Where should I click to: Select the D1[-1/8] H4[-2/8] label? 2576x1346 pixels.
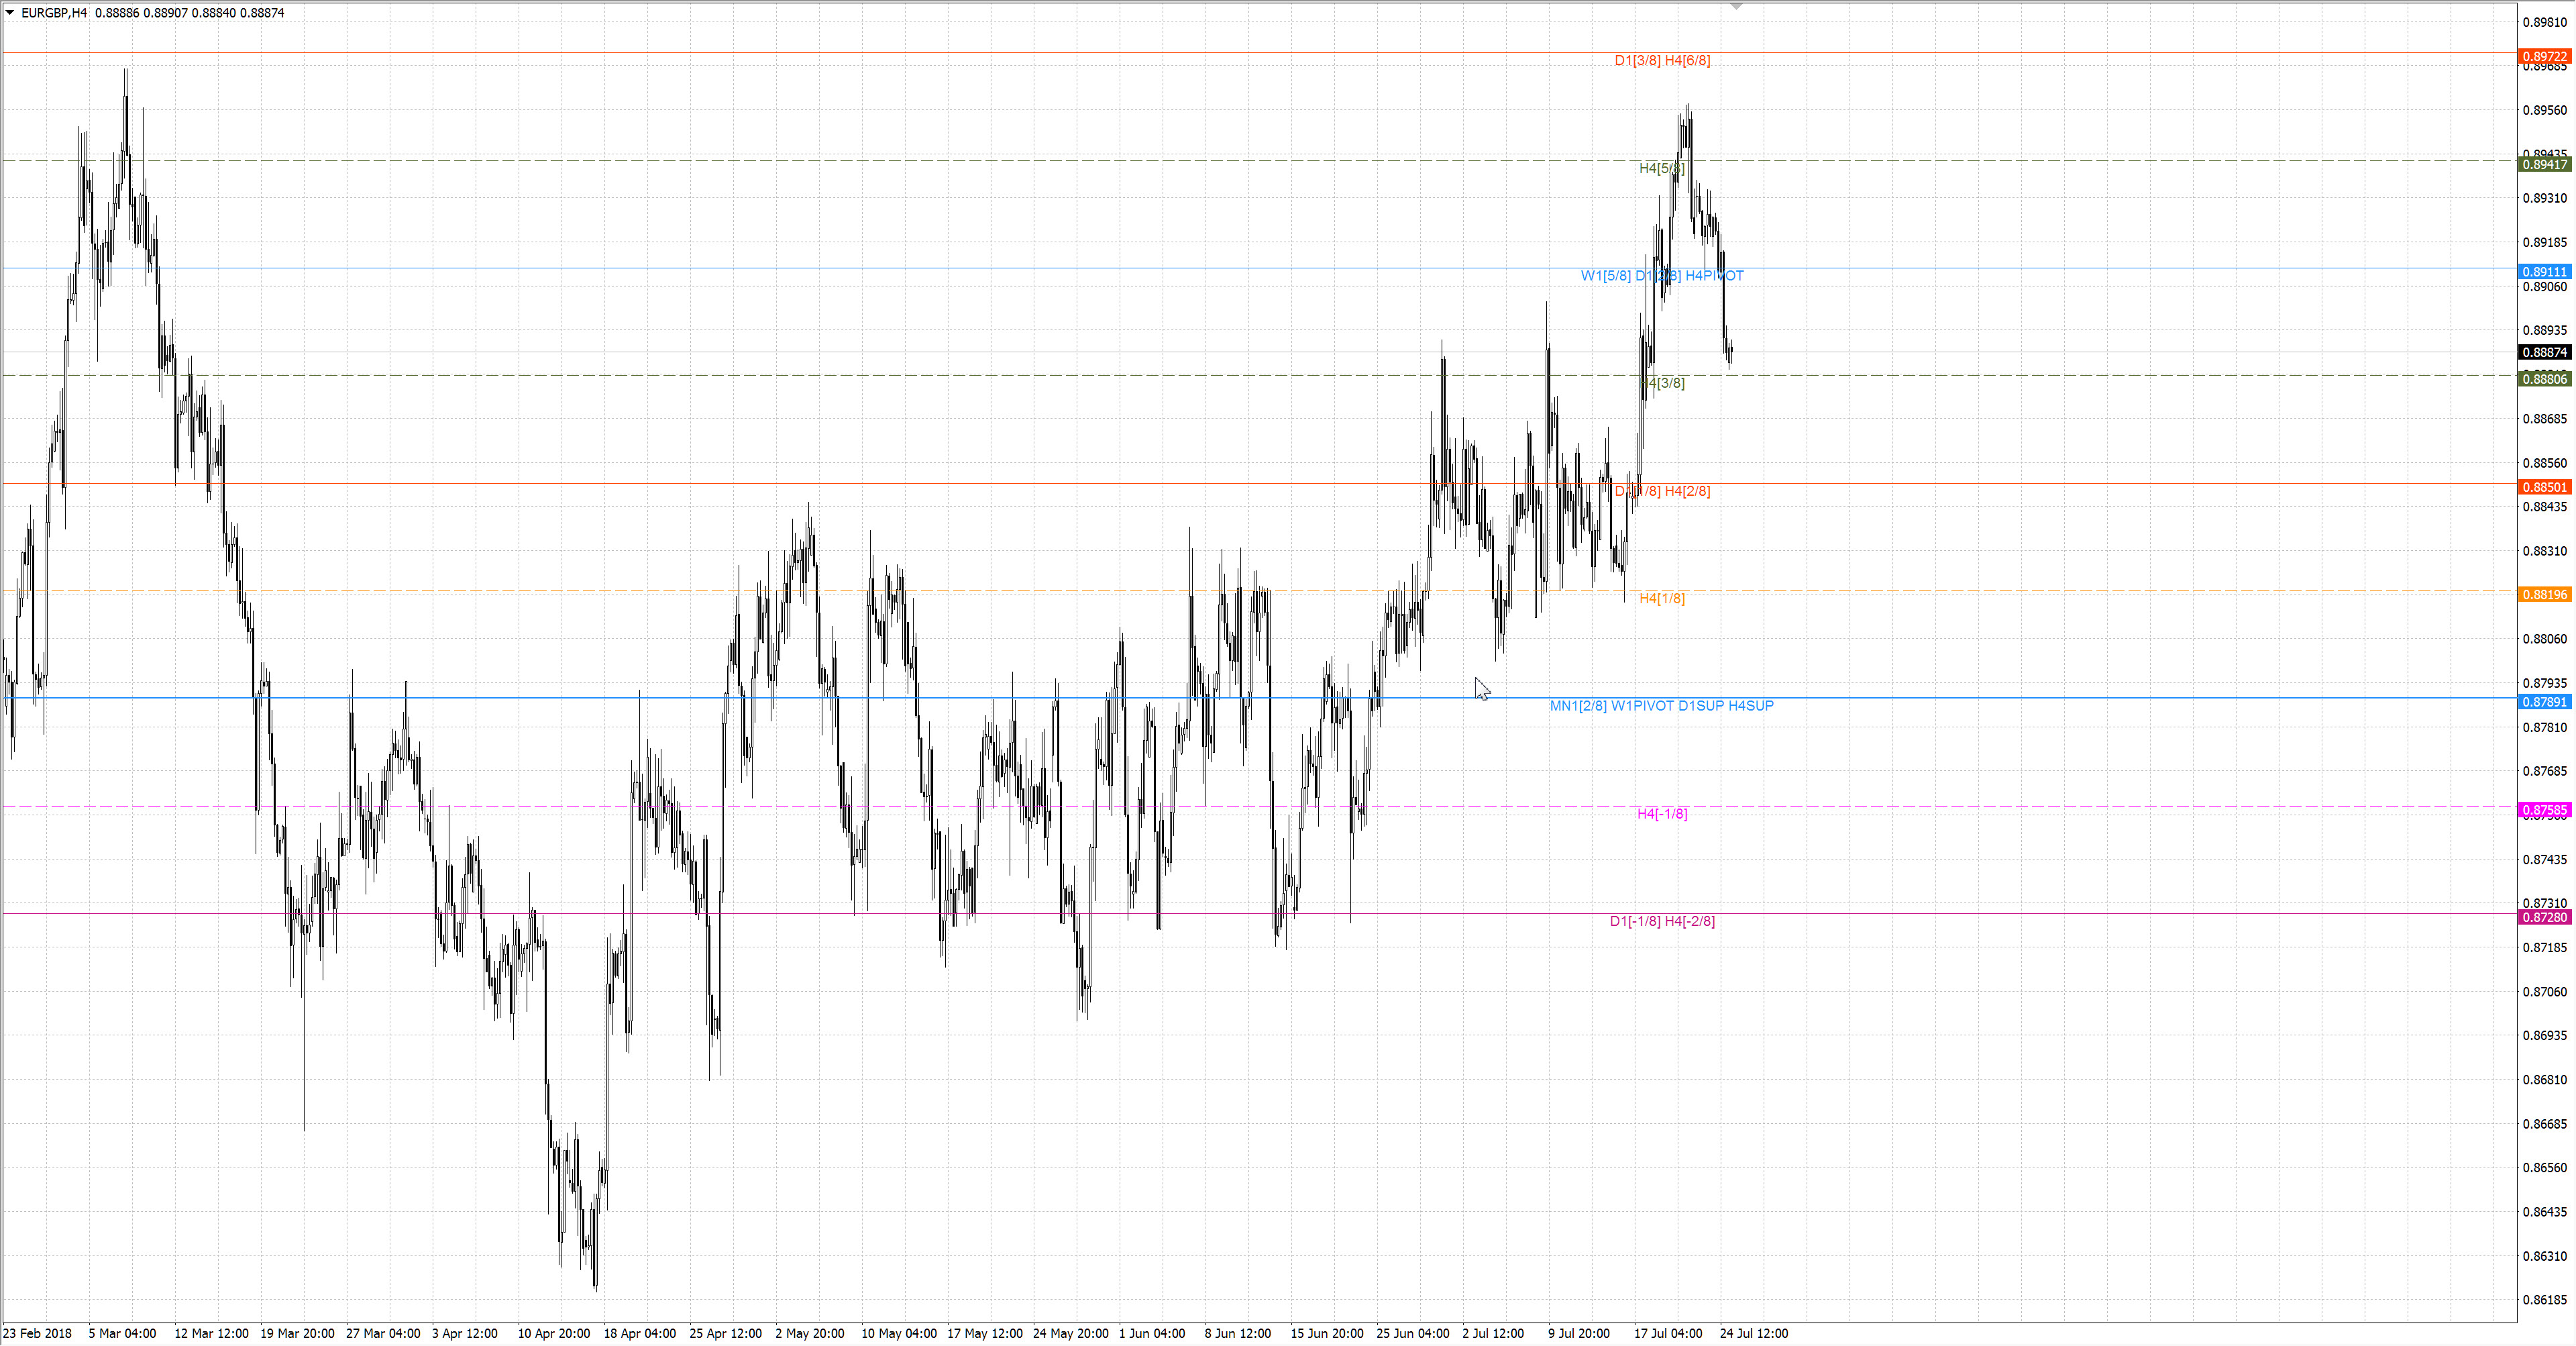coord(1662,921)
